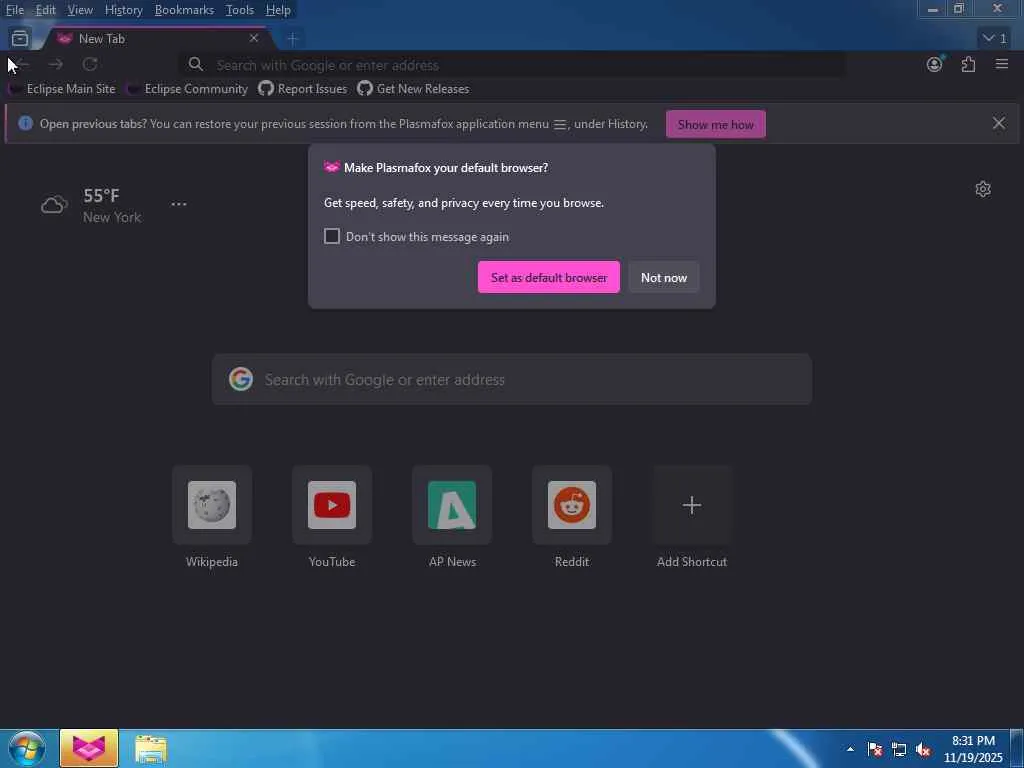This screenshot has width=1024, height=768.
Task: Click the Show me how button
Action: (716, 124)
